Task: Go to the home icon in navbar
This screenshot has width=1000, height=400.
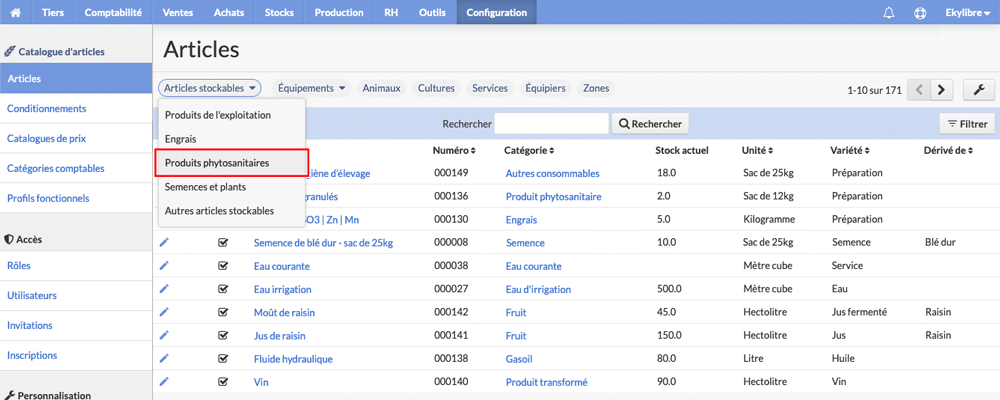Action: [x=16, y=12]
